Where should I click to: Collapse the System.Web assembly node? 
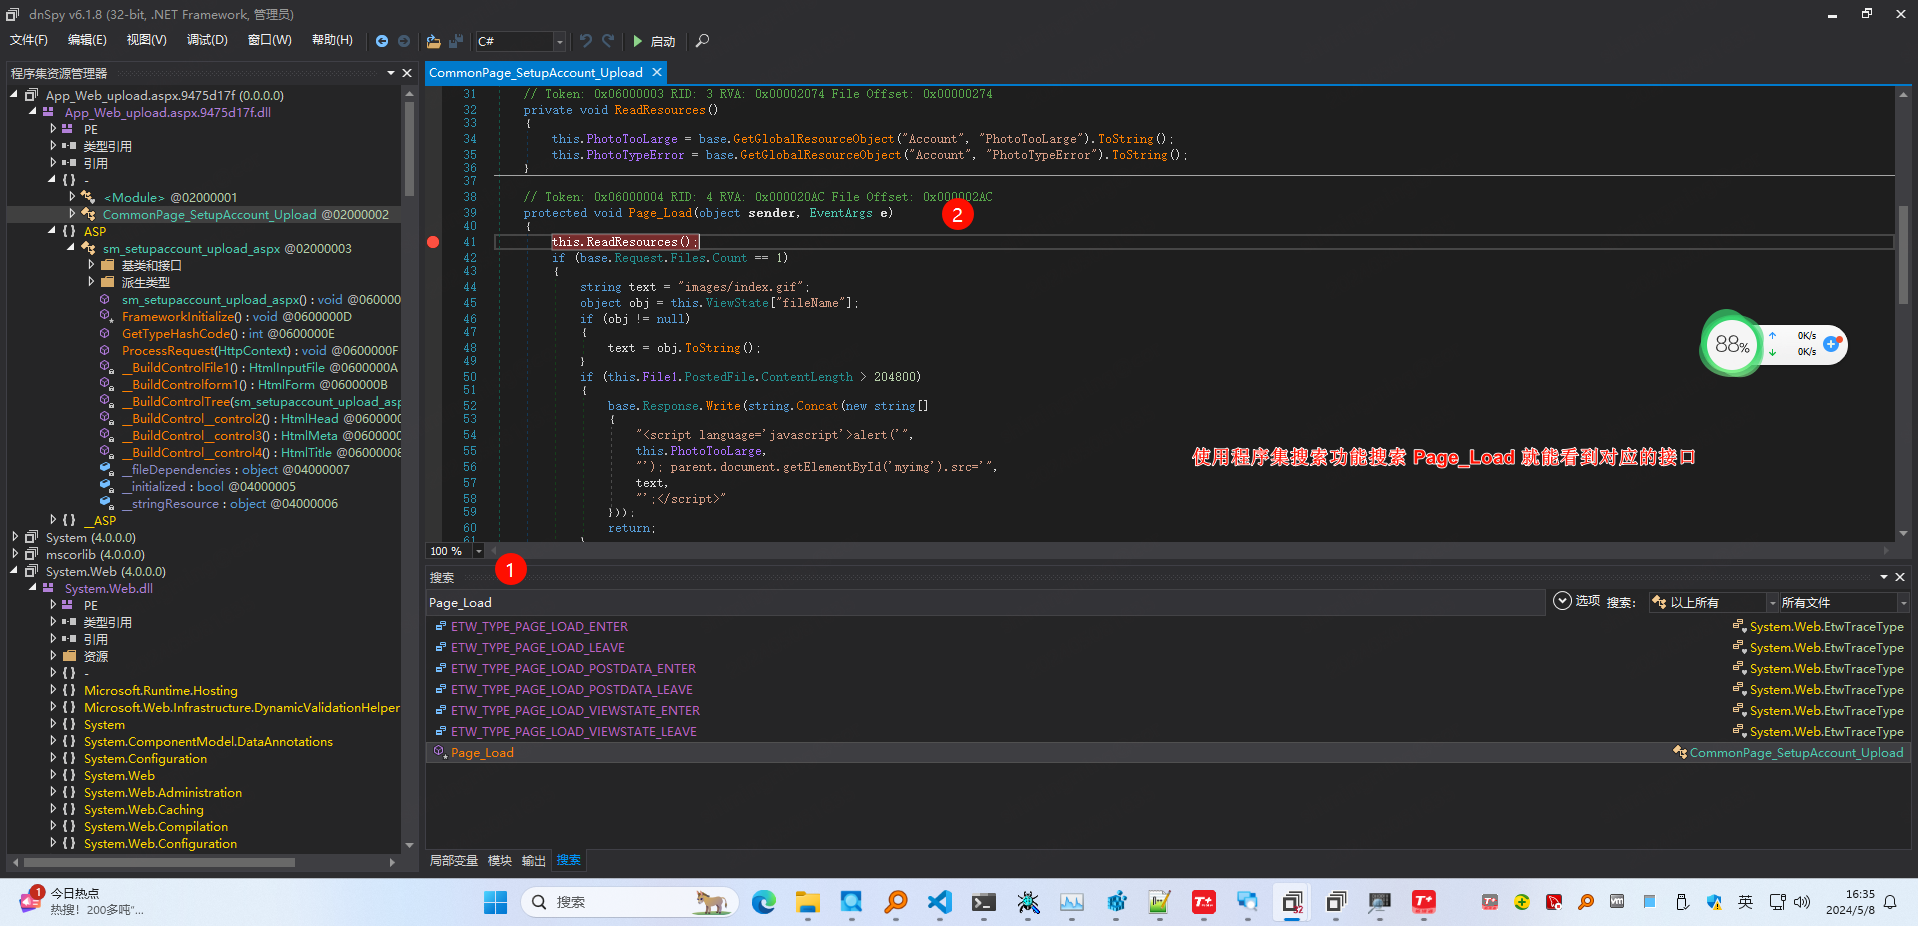point(15,571)
